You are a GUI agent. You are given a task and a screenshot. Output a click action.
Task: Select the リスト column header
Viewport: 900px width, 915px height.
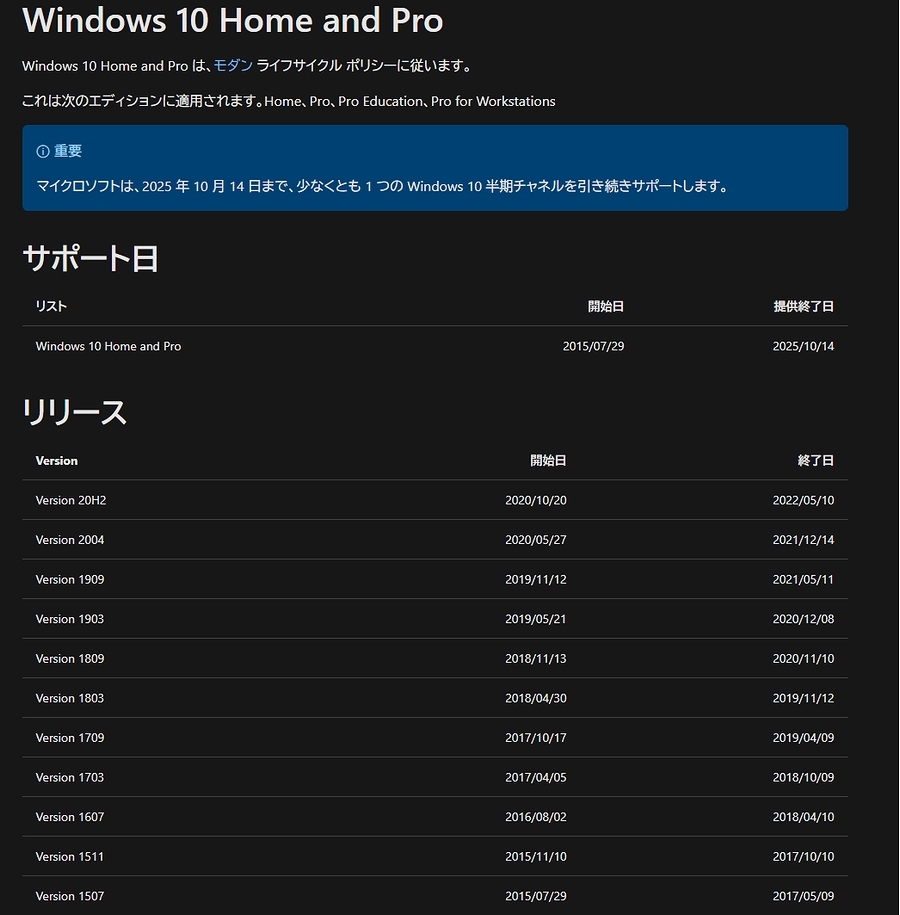pos(51,306)
